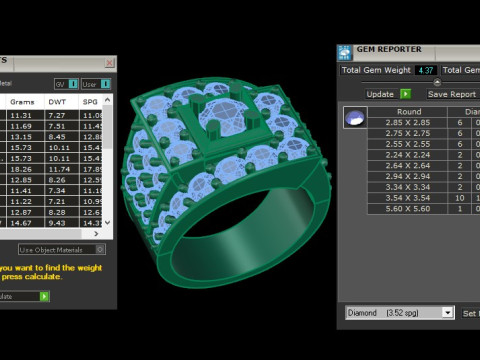The height and width of the screenshot is (360, 480).
Task: Click the Gem Reporter logo icon
Action: (x=345, y=53)
